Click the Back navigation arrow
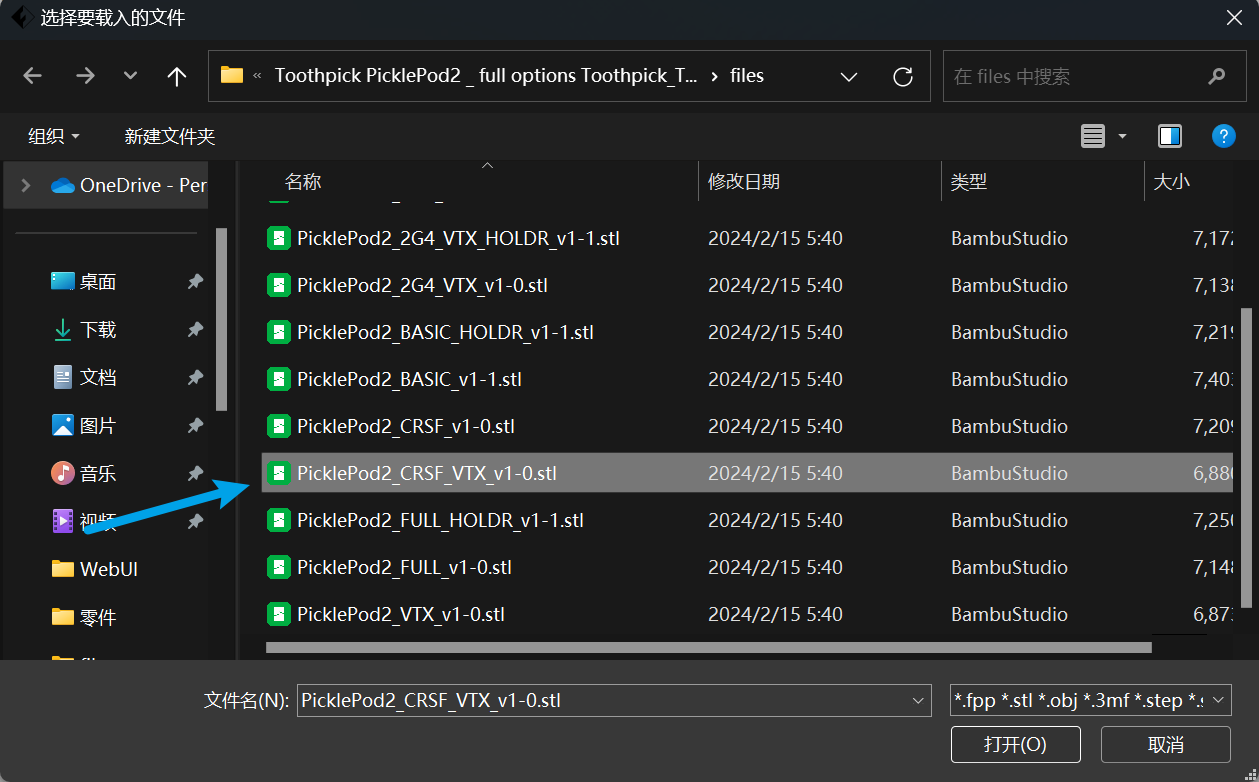 coord(33,76)
